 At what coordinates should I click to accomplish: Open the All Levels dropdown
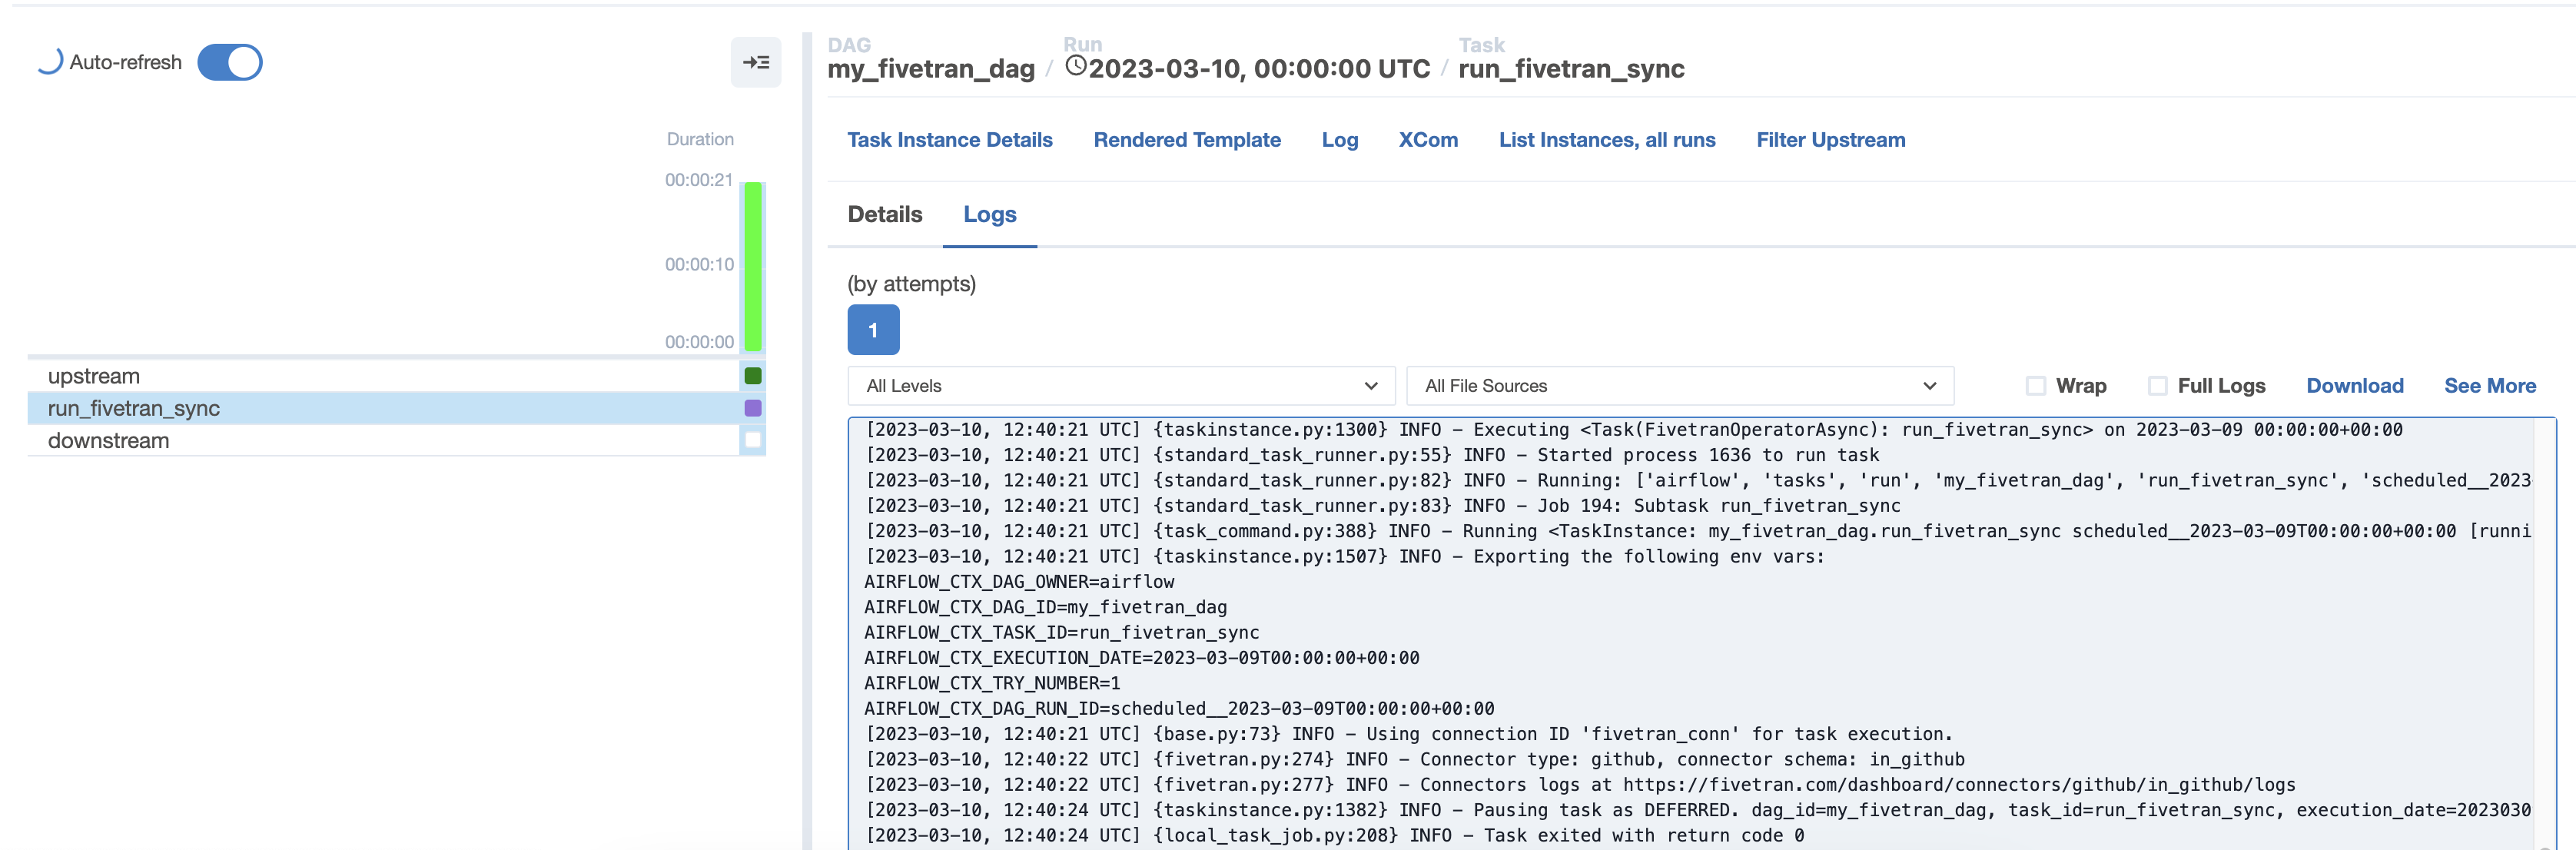click(x=1119, y=385)
